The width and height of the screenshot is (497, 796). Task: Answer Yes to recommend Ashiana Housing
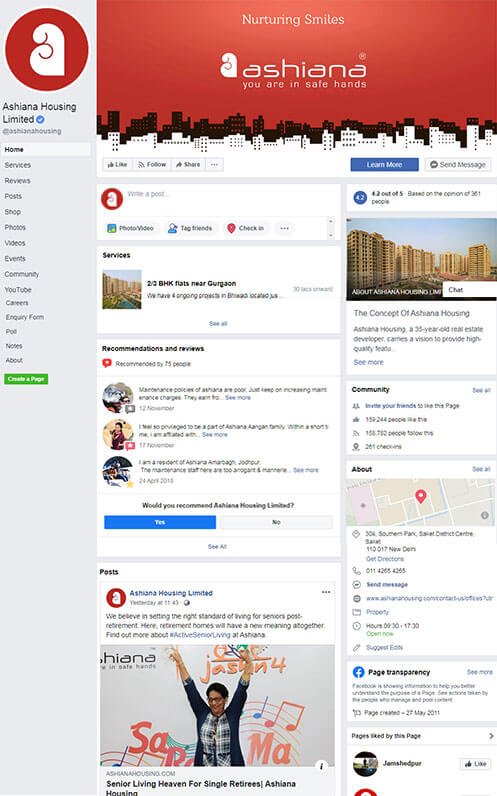pos(160,522)
